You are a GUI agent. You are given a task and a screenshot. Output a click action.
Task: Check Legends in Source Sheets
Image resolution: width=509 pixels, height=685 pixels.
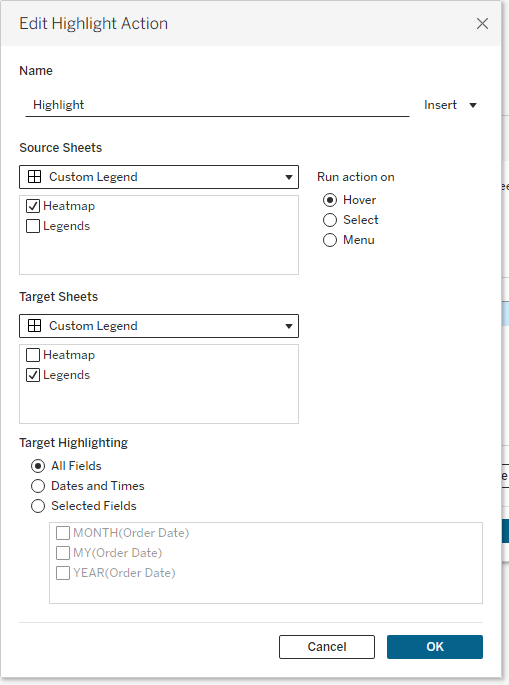point(33,226)
